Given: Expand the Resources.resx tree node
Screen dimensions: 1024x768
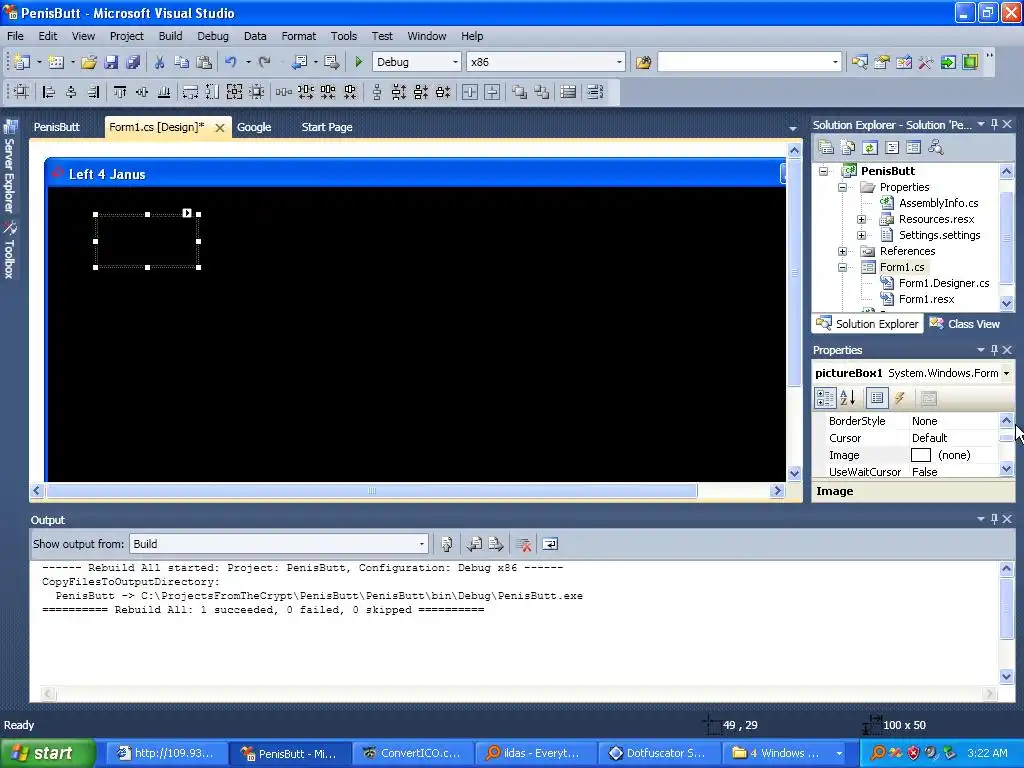Looking at the screenshot, I should (861, 219).
